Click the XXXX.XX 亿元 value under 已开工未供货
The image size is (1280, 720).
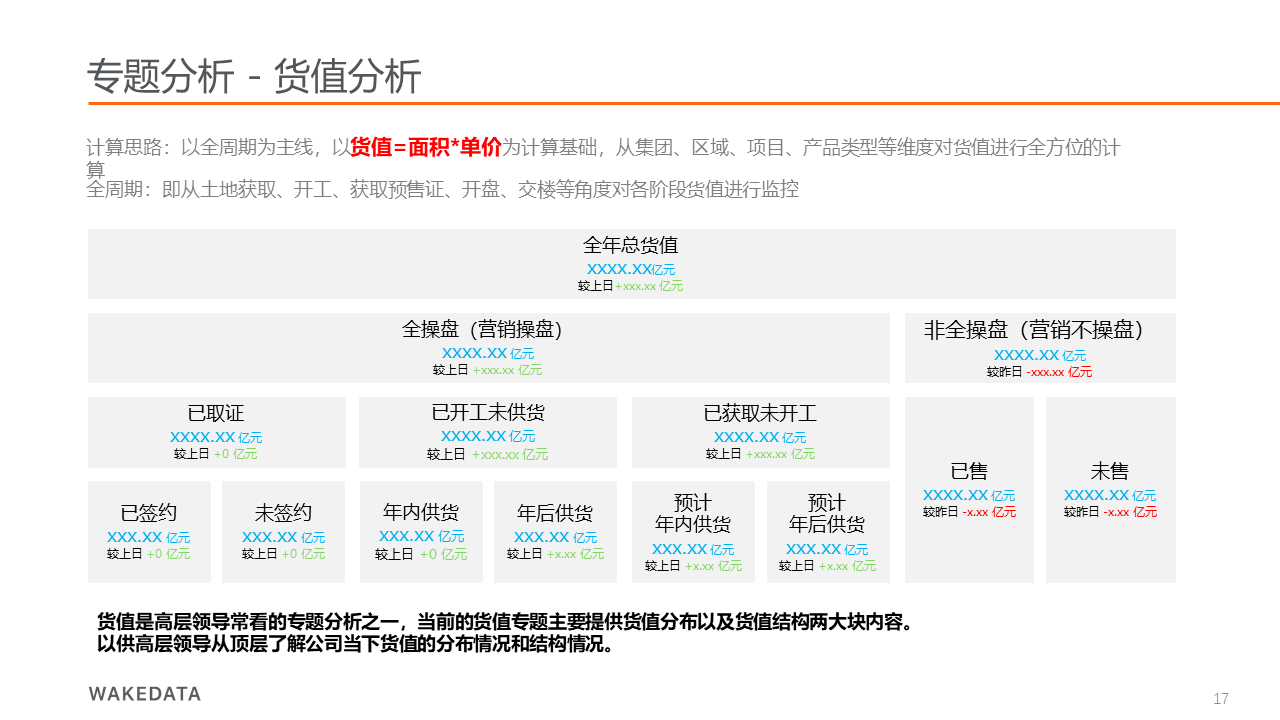[x=488, y=436]
